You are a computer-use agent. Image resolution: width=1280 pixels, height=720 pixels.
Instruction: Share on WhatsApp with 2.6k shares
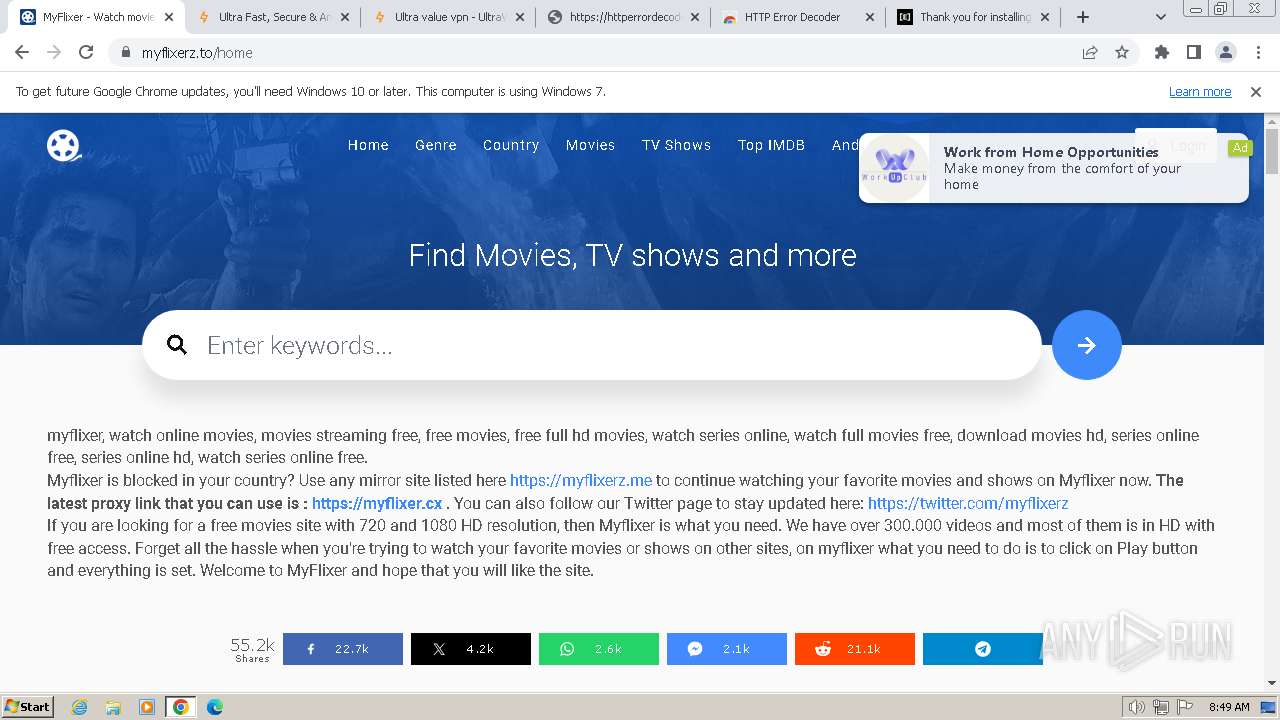point(599,649)
